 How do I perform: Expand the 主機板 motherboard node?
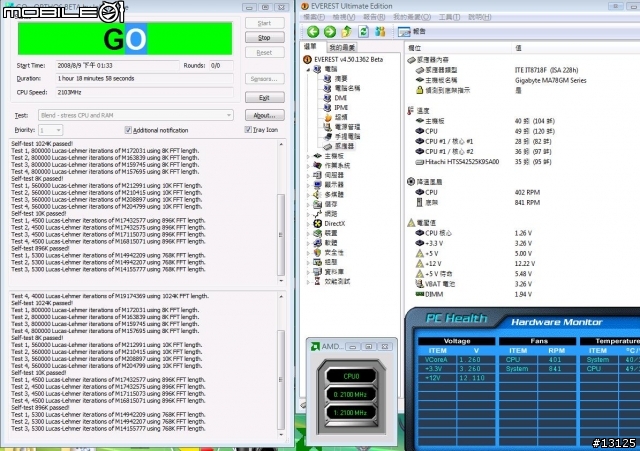309,156
